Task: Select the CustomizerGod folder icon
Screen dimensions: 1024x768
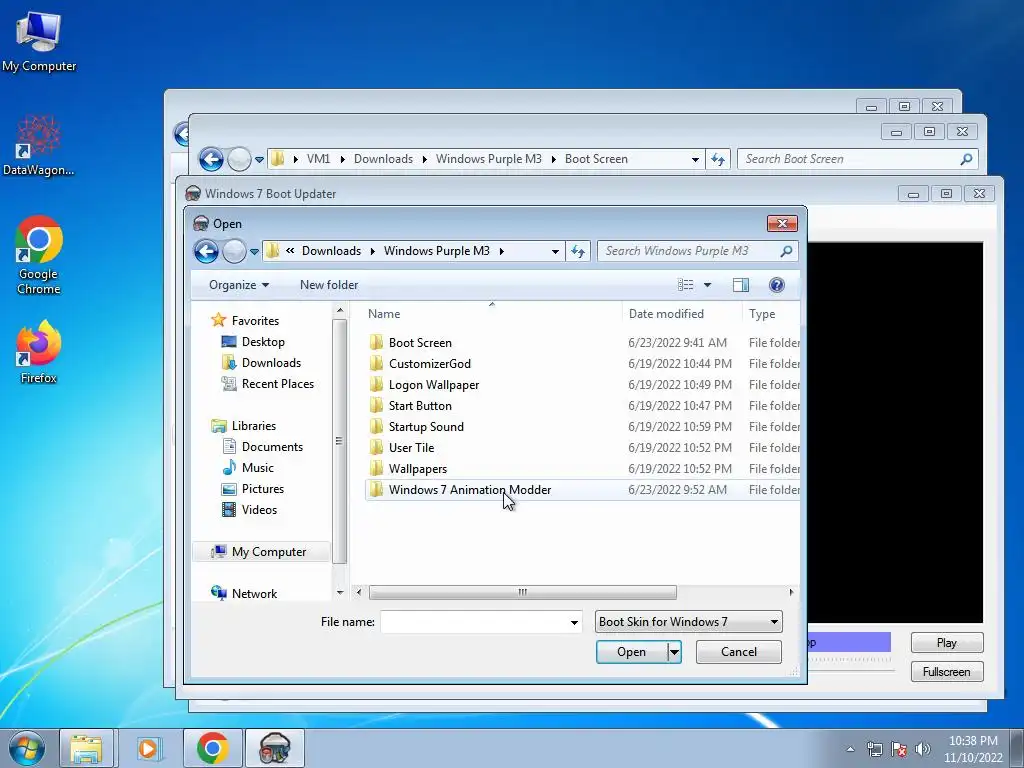Action: (x=376, y=363)
